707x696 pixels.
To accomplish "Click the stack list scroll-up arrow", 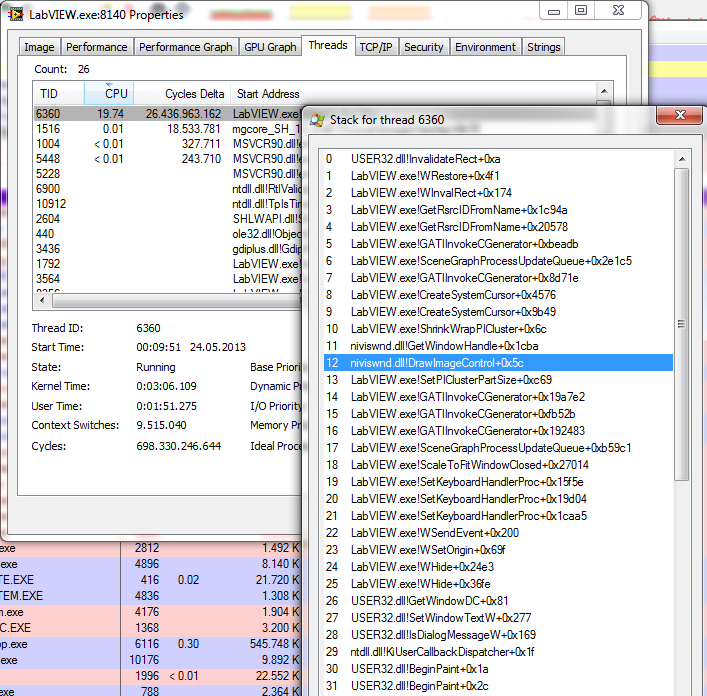I will [x=682, y=159].
